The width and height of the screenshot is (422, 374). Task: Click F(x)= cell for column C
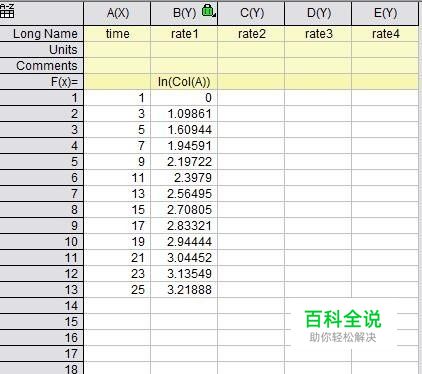(x=251, y=82)
